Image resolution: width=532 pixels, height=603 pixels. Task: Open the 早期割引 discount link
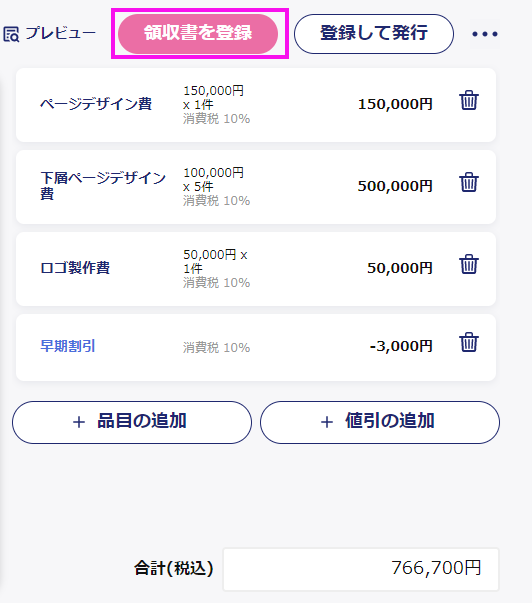pos(68,346)
